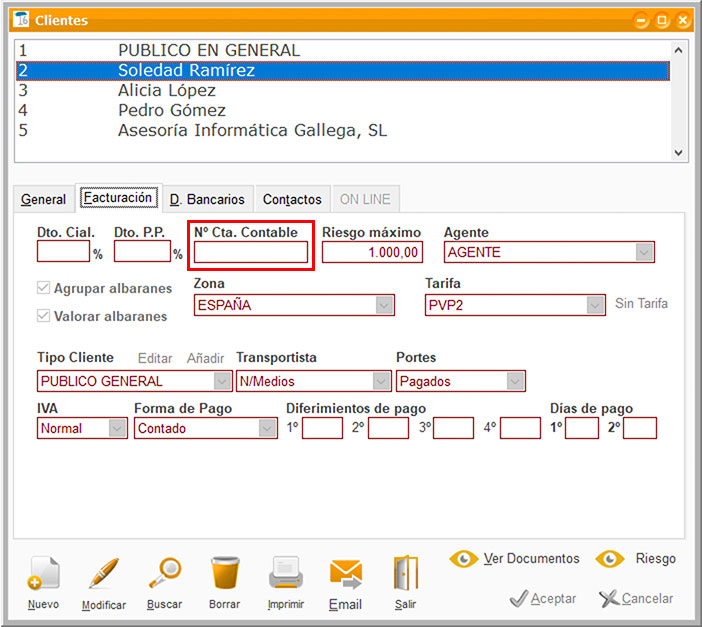The height and width of the screenshot is (627, 702).
Task: Switch to the General tab
Action: 43,199
